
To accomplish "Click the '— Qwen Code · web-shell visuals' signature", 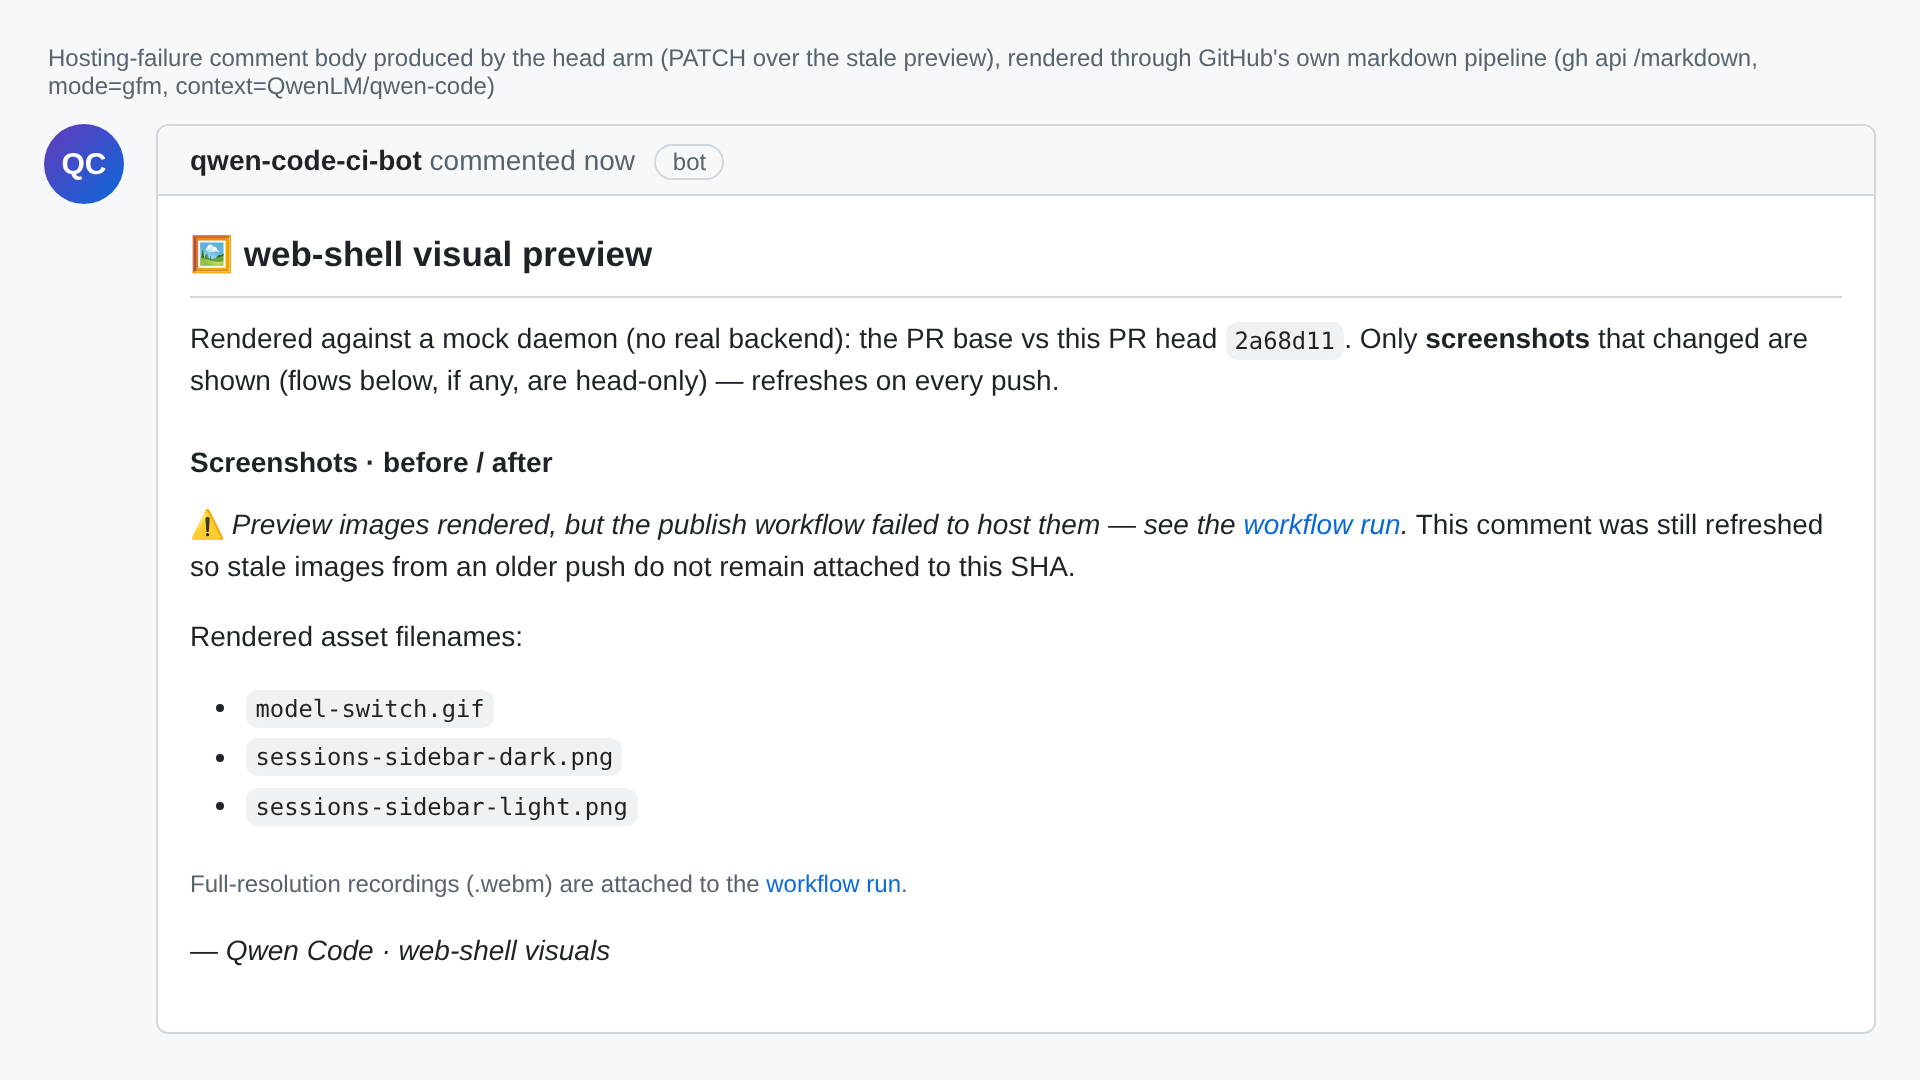I will (400, 951).
